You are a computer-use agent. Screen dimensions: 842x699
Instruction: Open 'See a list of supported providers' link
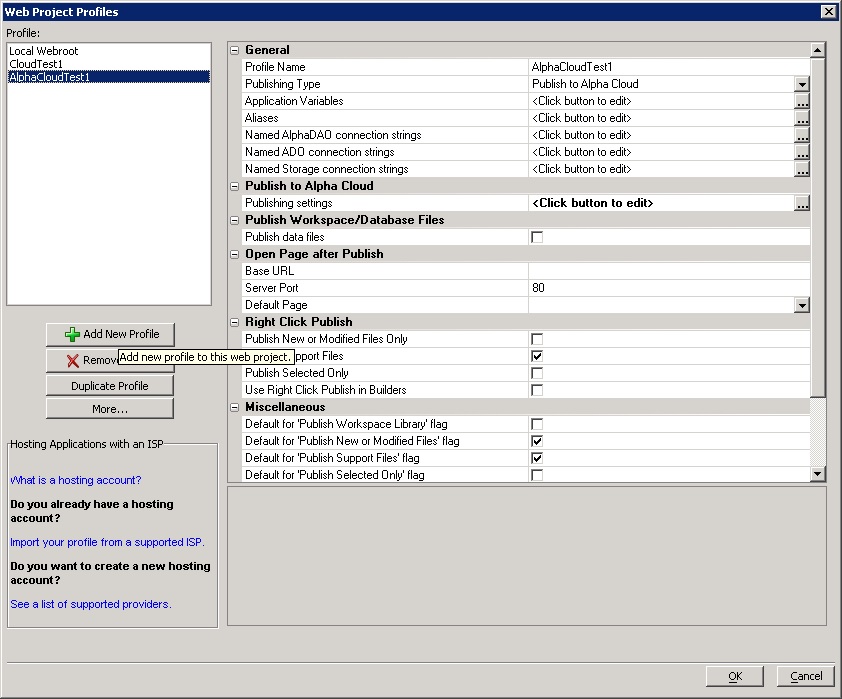91,604
